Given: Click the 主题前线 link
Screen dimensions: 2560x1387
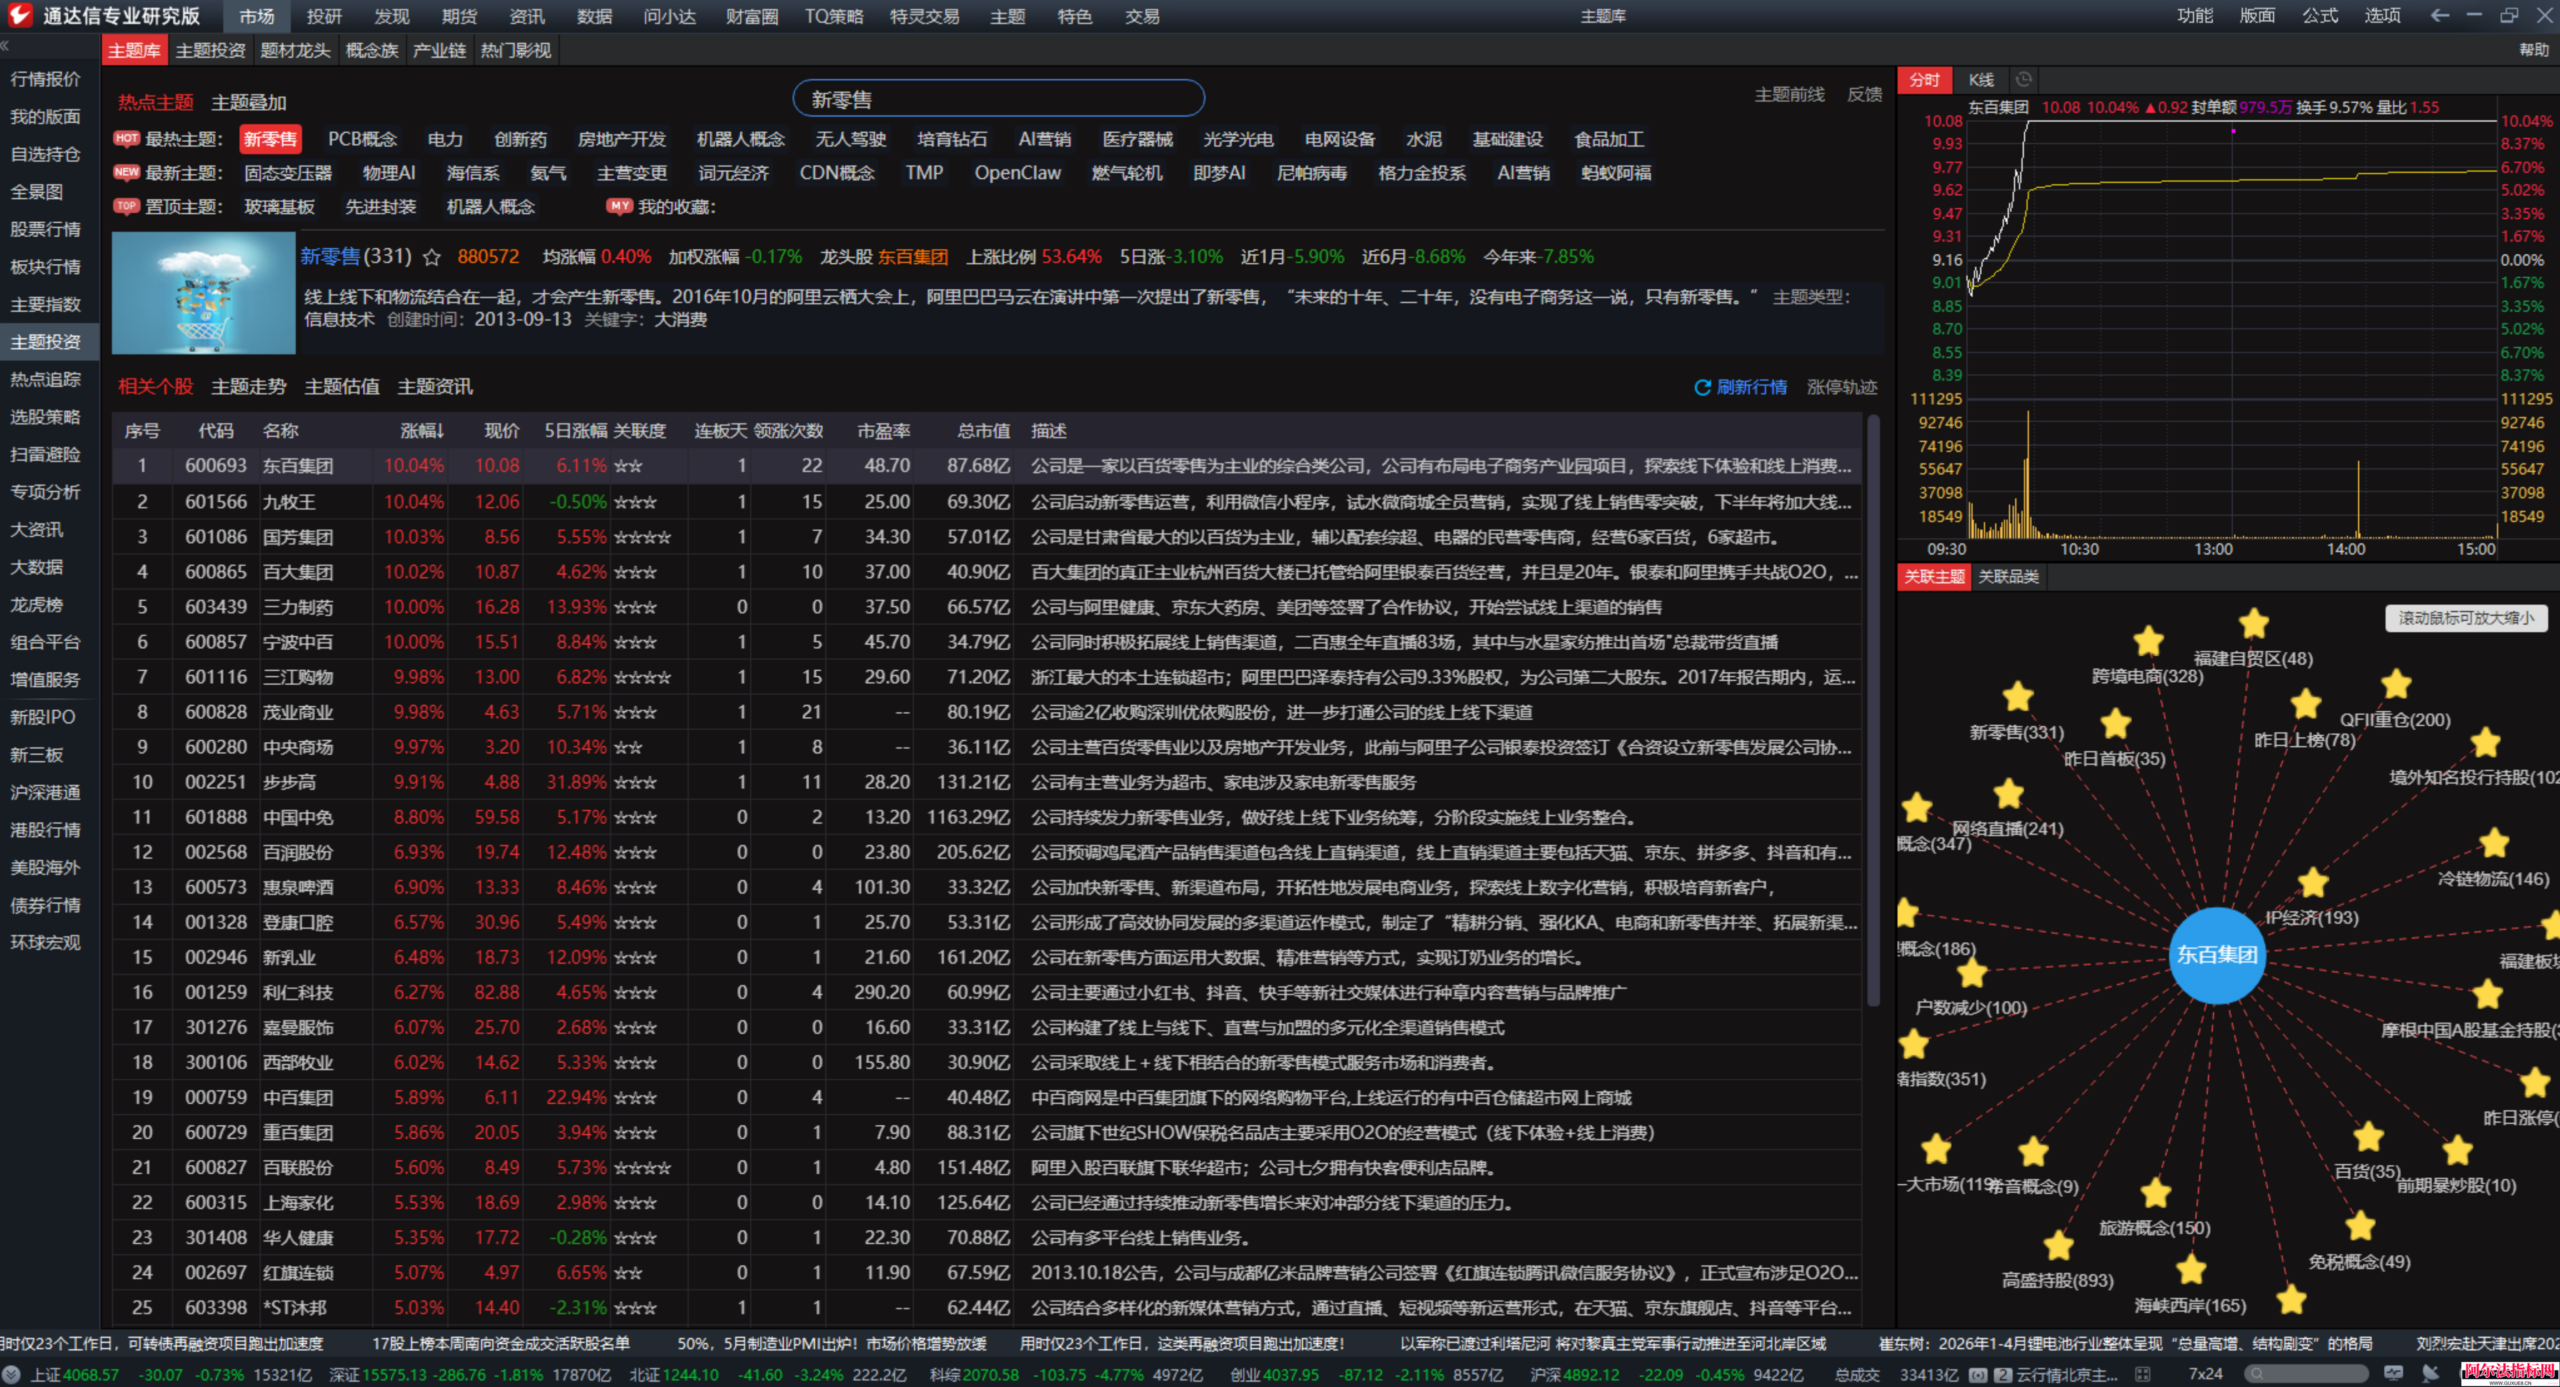Looking at the screenshot, I should pos(1789,95).
